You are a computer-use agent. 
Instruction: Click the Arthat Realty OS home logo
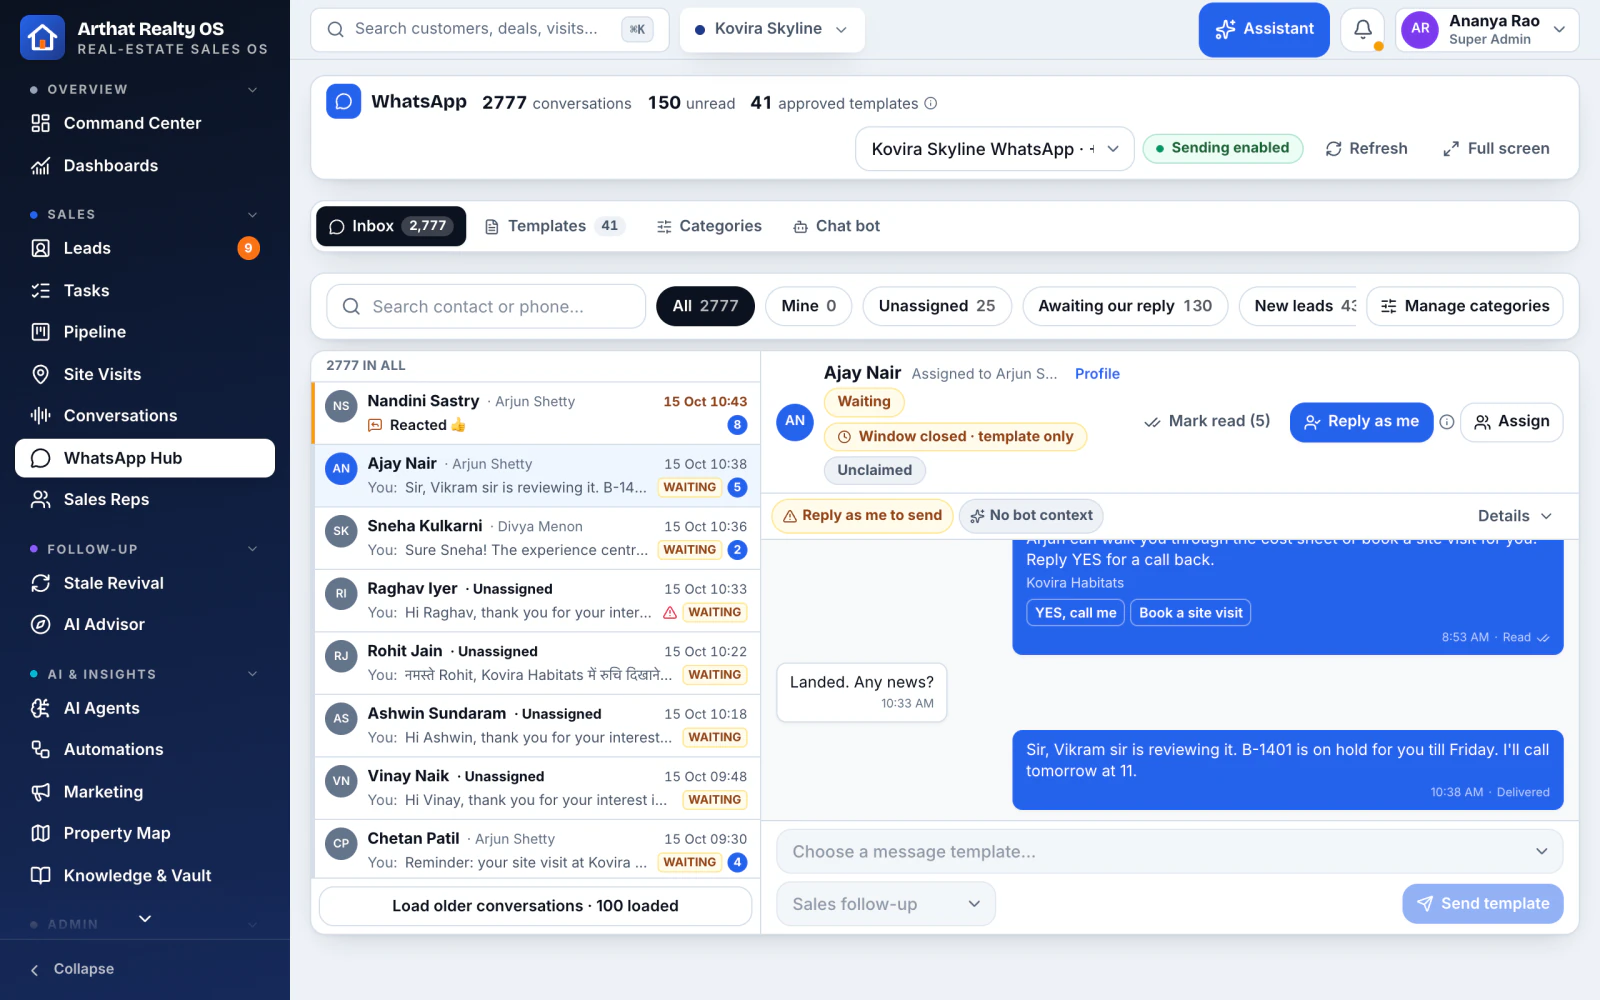pos(42,37)
